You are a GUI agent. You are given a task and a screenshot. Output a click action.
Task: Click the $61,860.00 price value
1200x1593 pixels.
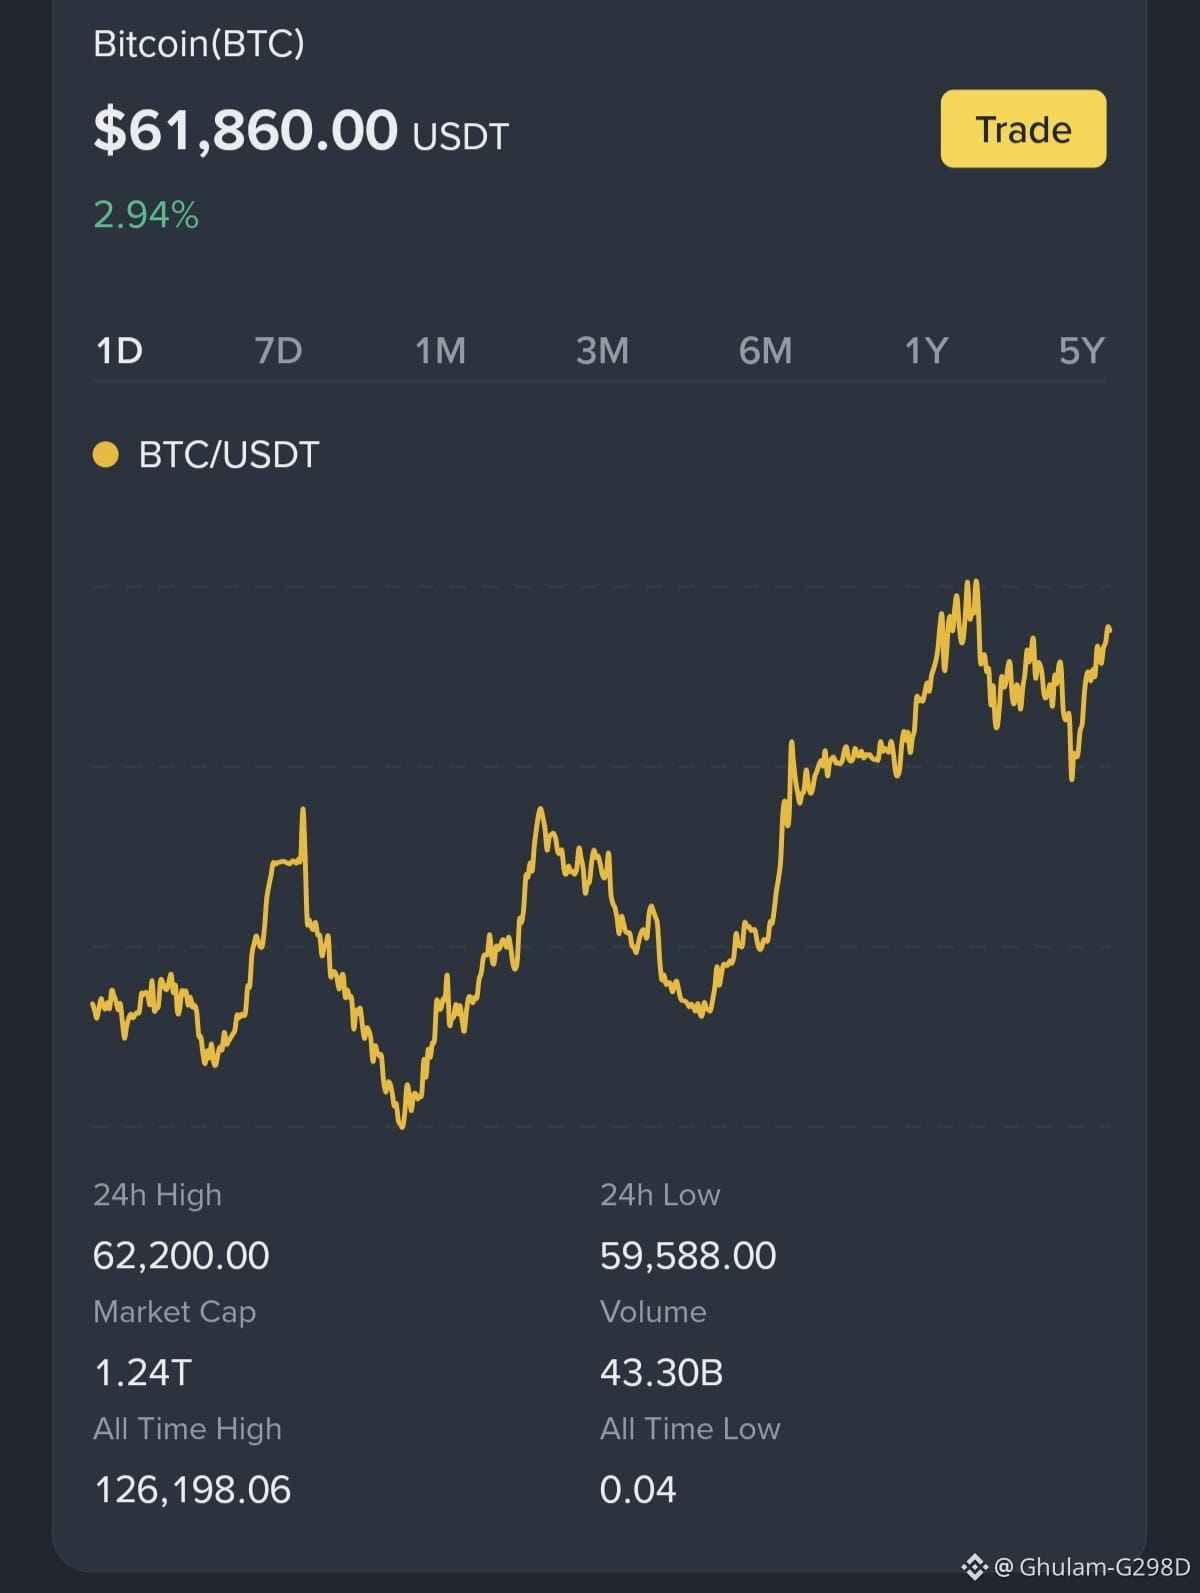pos(245,131)
